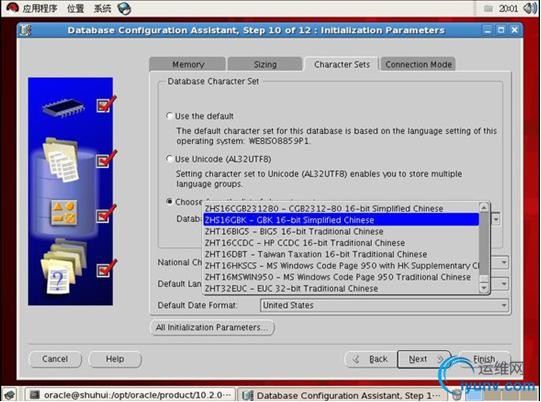Screen dimensions: 541x402
Task: Open the Connection Mode tab
Action: 418,65
